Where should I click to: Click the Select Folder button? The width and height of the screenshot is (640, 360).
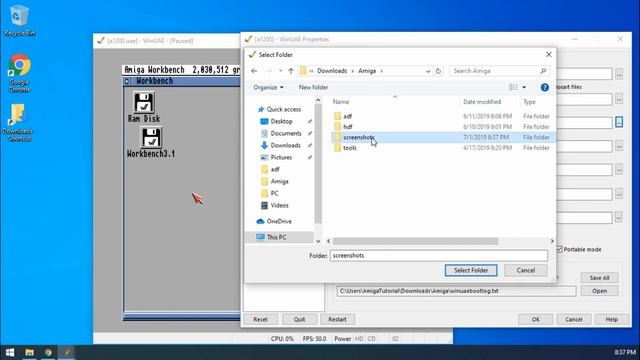[x=471, y=270]
